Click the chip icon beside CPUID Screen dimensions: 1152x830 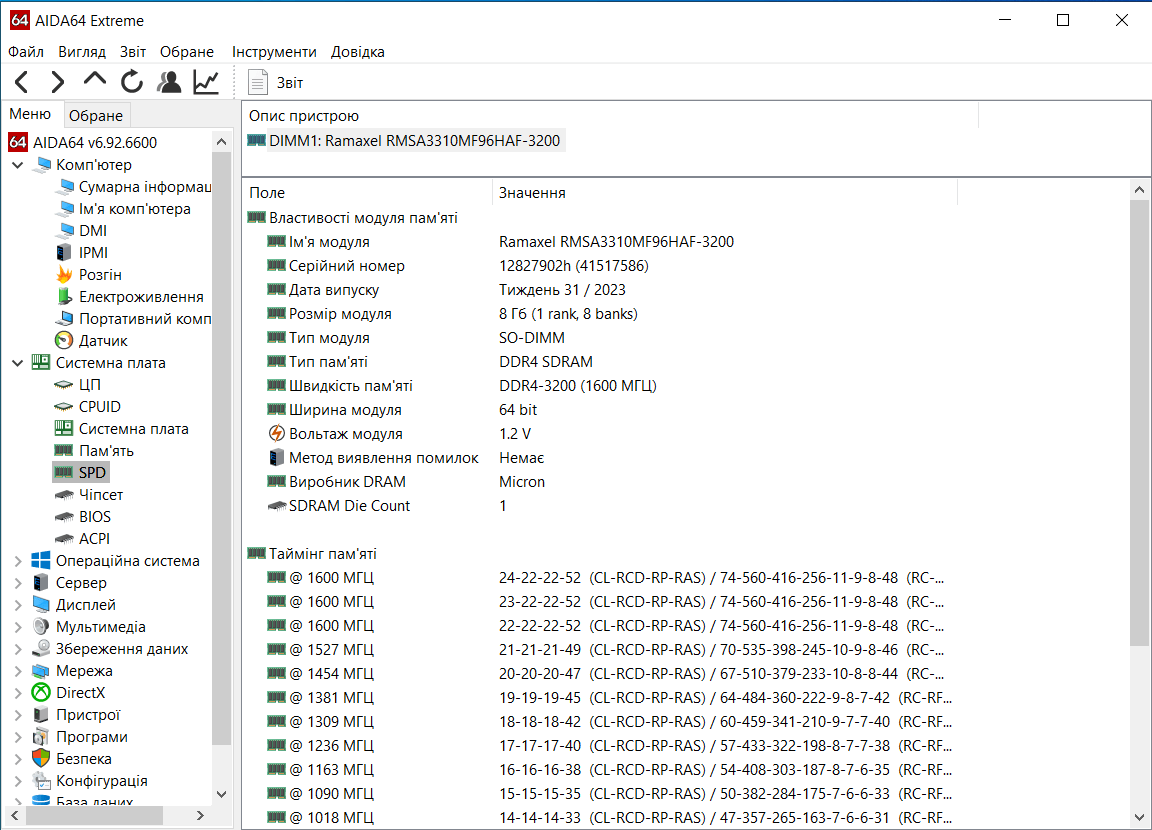pyautogui.click(x=64, y=407)
